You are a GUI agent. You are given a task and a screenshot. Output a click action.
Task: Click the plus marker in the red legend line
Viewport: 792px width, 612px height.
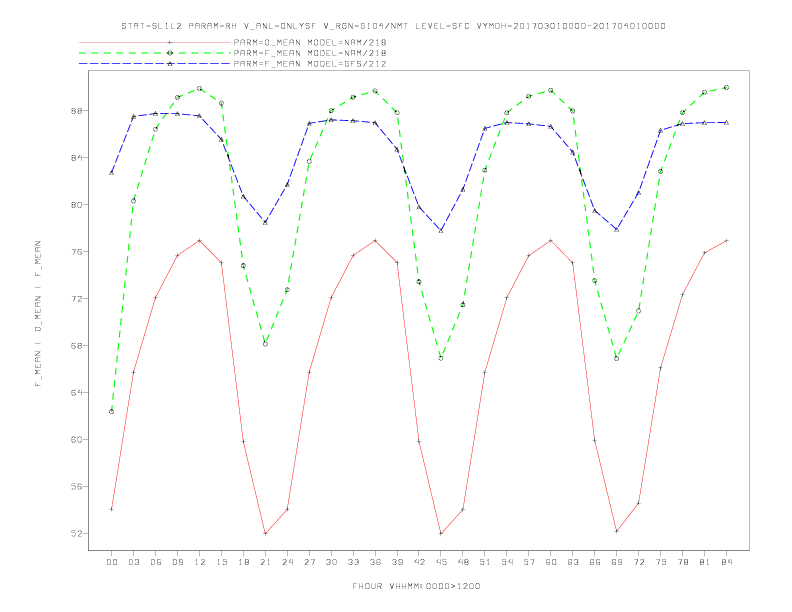pos(170,42)
